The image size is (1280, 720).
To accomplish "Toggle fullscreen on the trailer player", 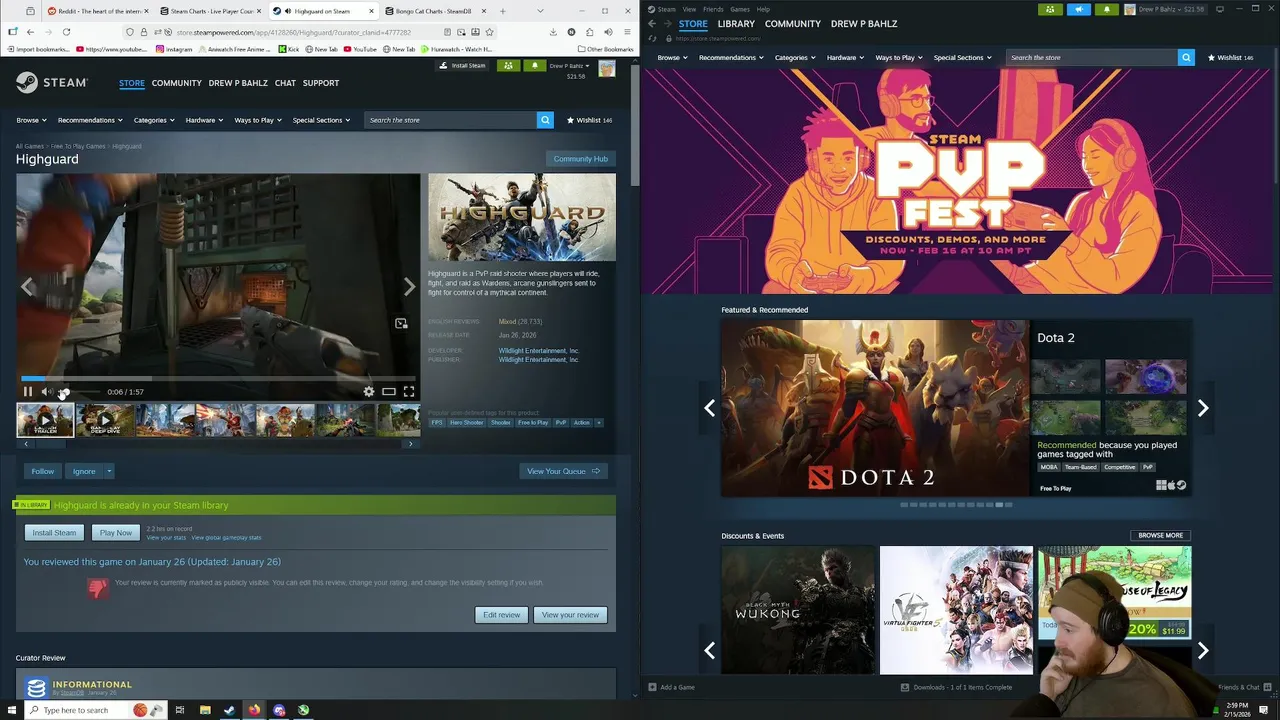I will pos(409,392).
